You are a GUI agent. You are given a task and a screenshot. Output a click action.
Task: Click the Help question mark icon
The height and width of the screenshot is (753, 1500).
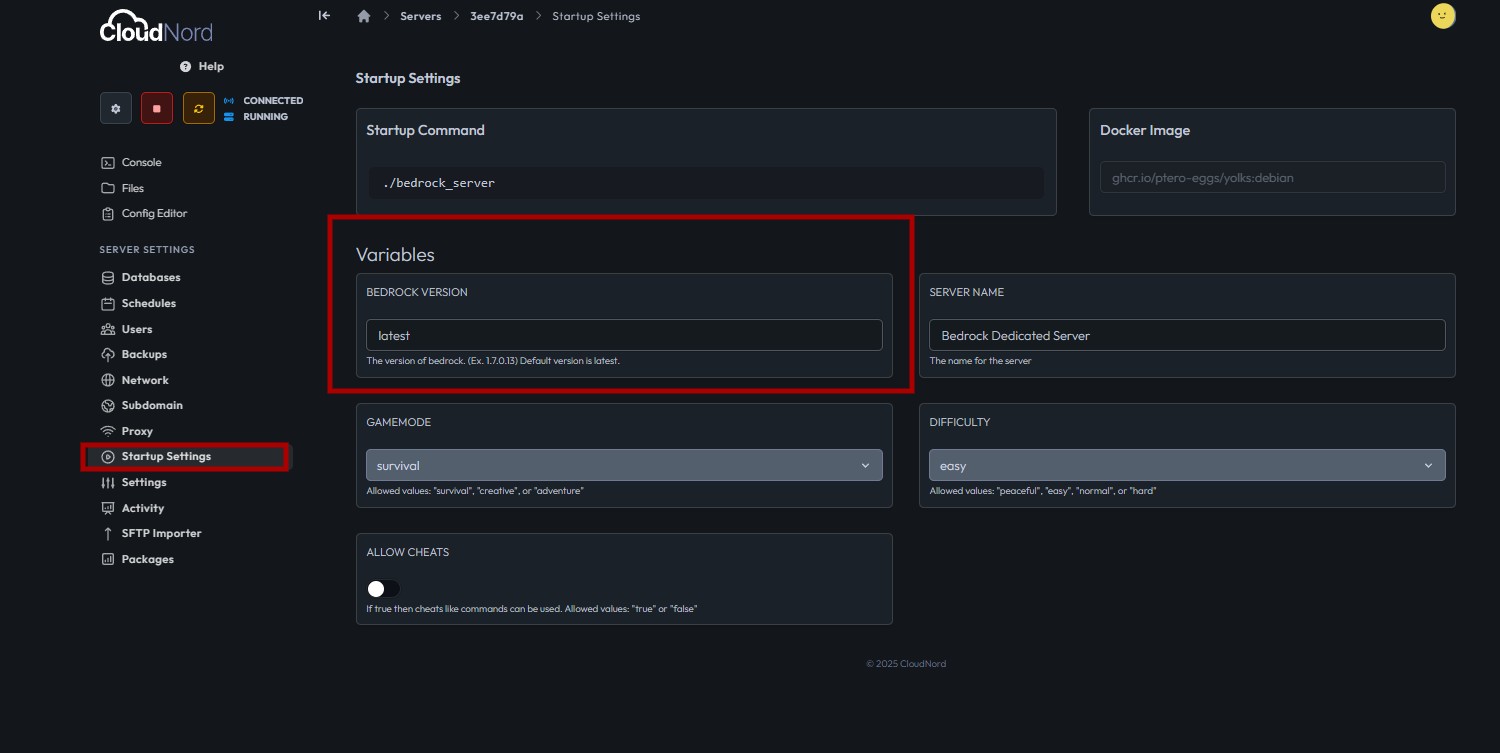coord(185,66)
